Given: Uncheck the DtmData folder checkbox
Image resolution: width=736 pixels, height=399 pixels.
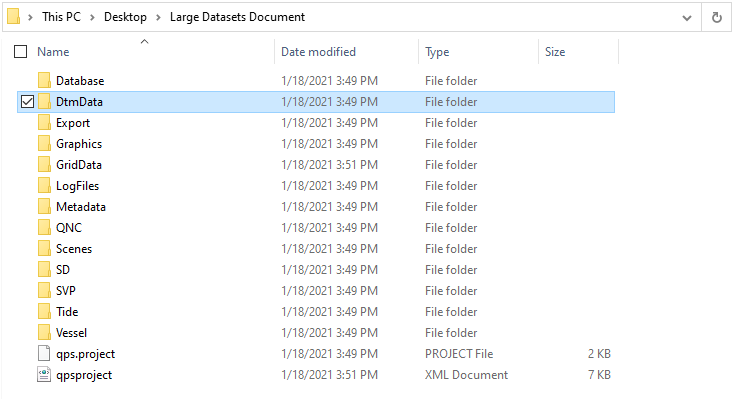Looking at the screenshot, I should tap(28, 101).
